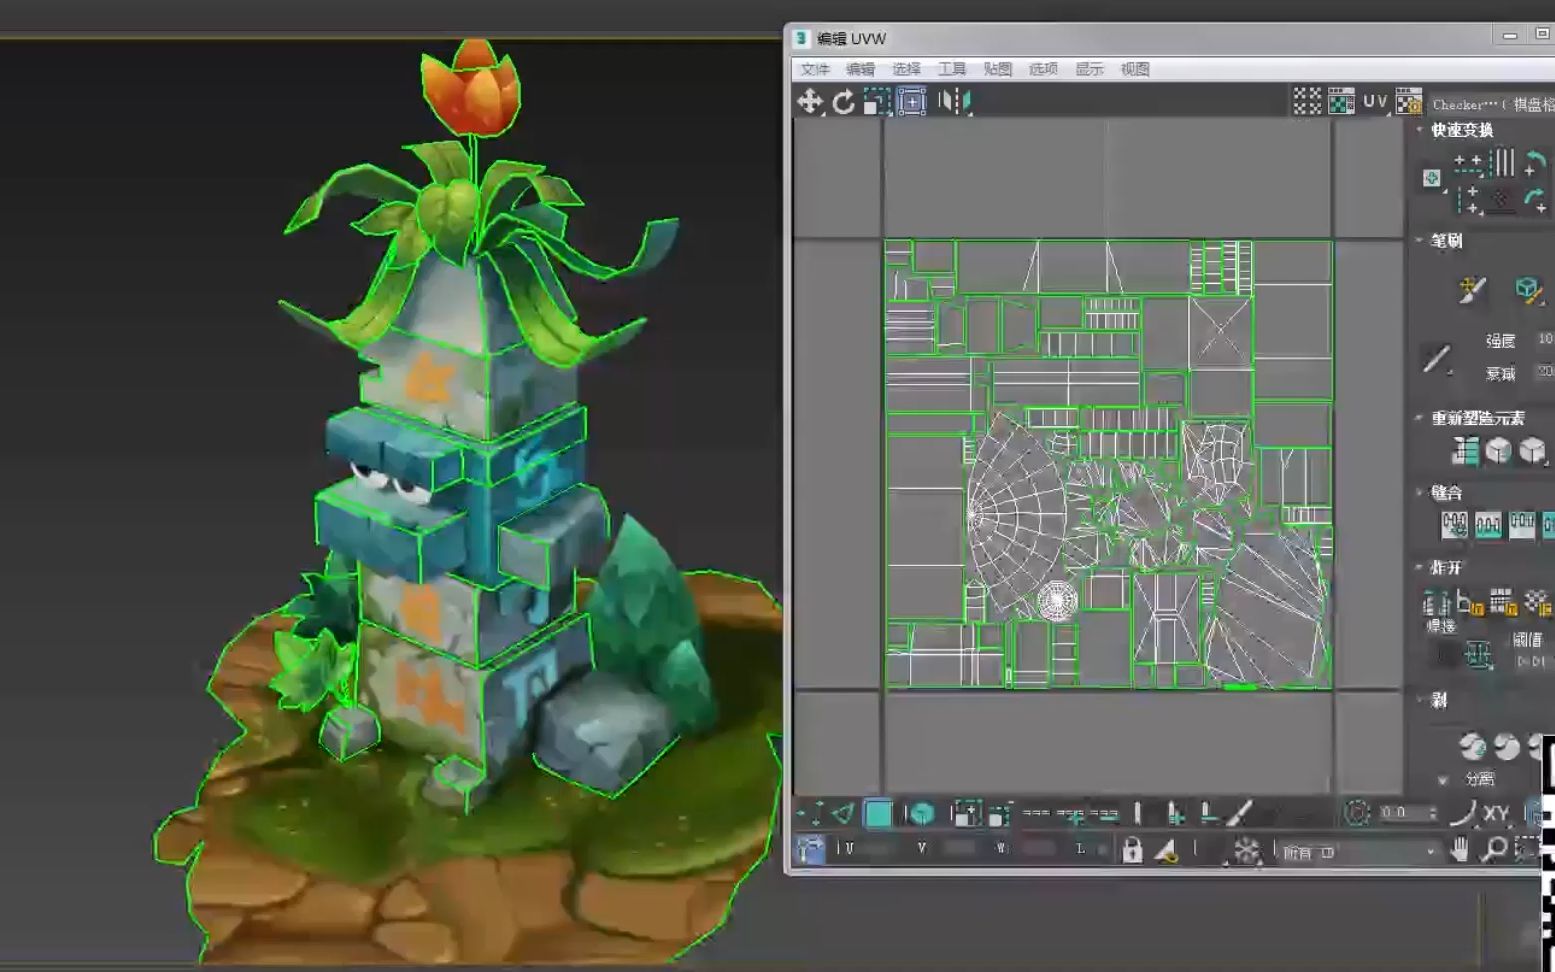Activate the Freeform Mode tool
The height and width of the screenshot is (972, 1555).
click(x=911, y=101)
